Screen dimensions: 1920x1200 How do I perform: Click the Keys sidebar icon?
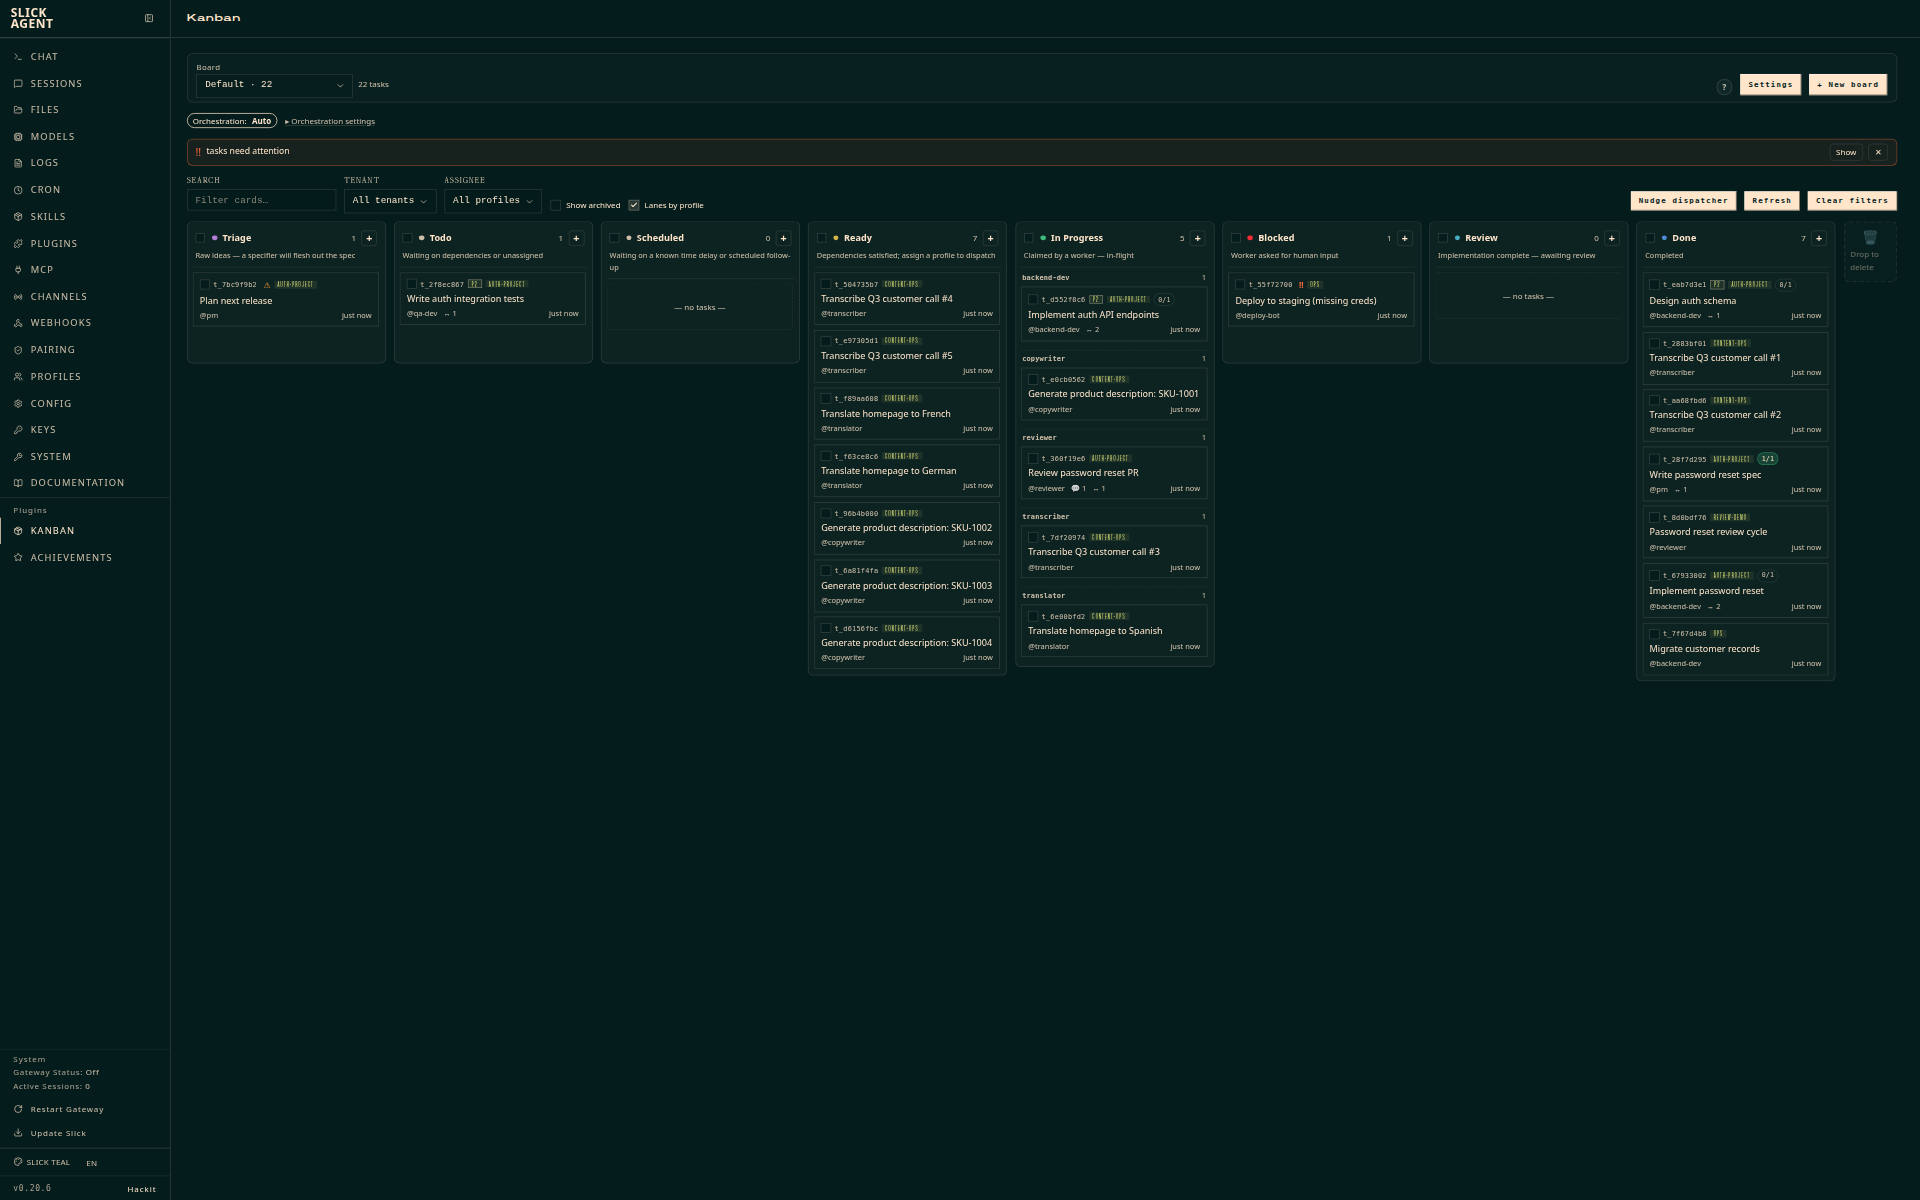[x=18, y=430]
